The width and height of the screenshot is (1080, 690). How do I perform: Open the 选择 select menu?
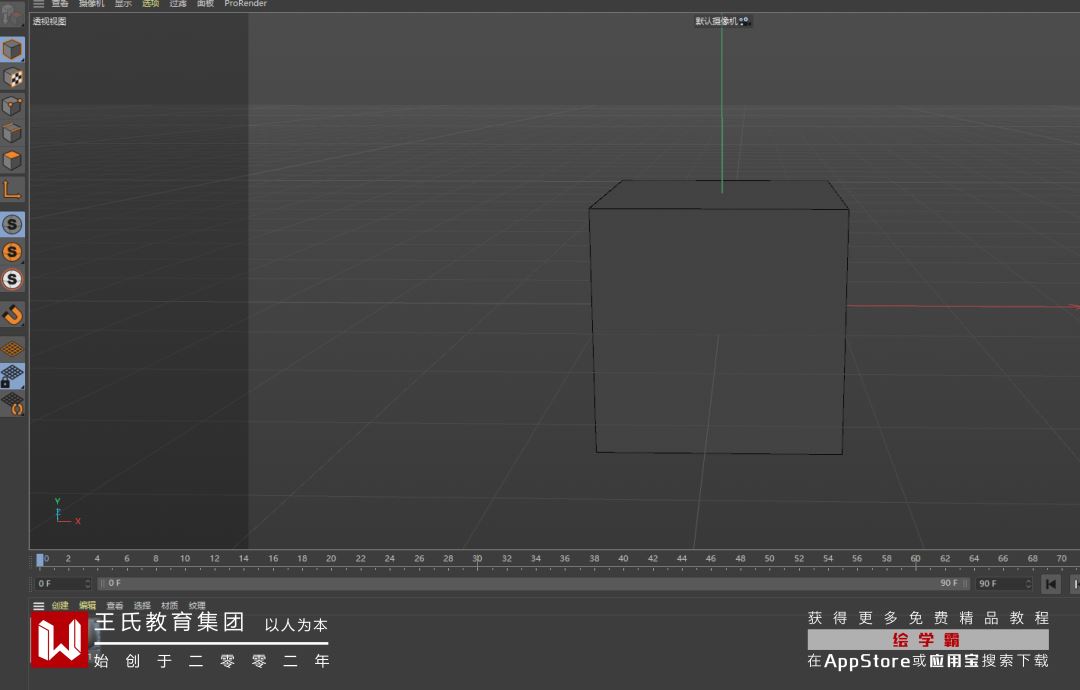[x=142, y=606]
